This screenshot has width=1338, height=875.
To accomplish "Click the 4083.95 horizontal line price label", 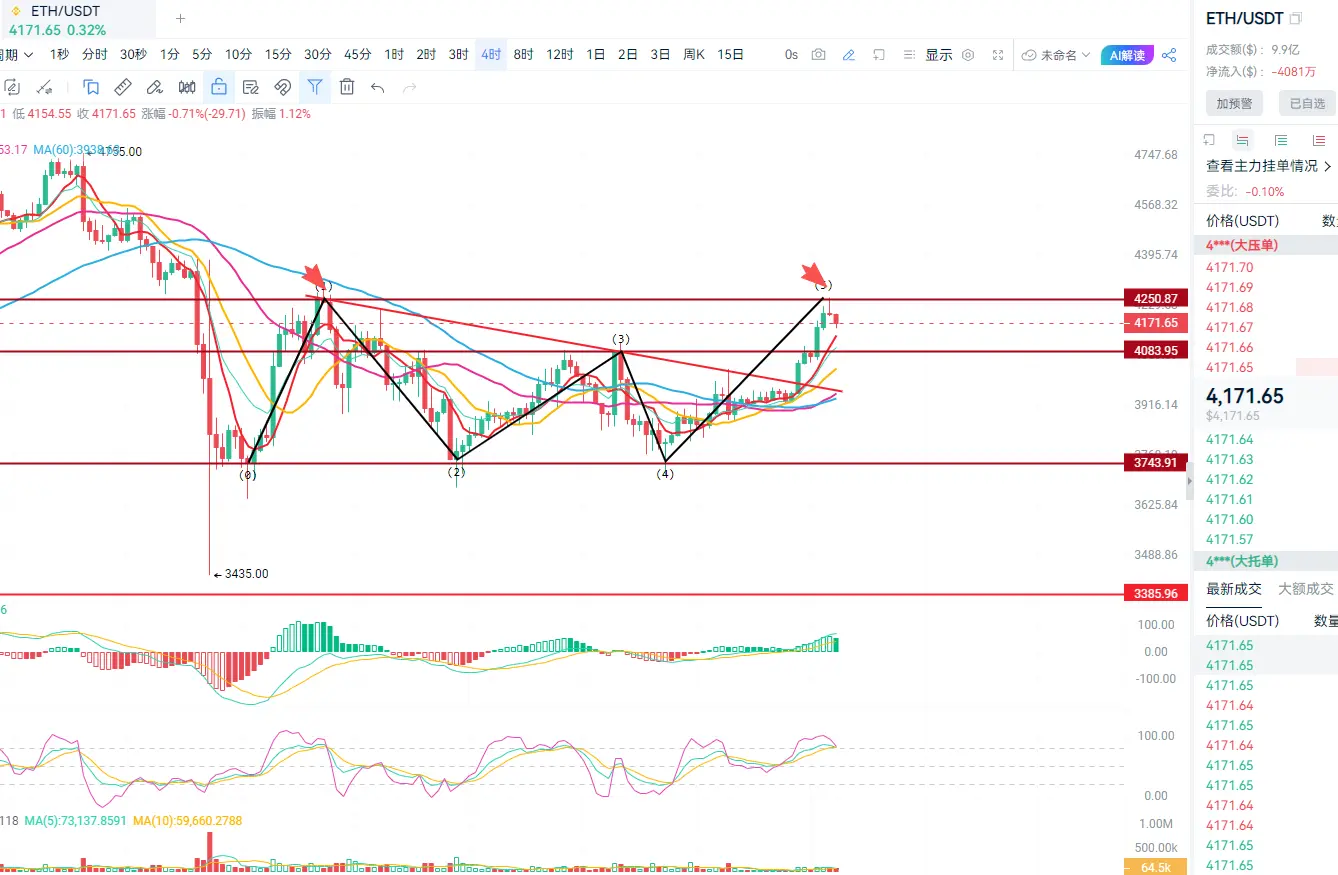I will (x=1155, y=350).
